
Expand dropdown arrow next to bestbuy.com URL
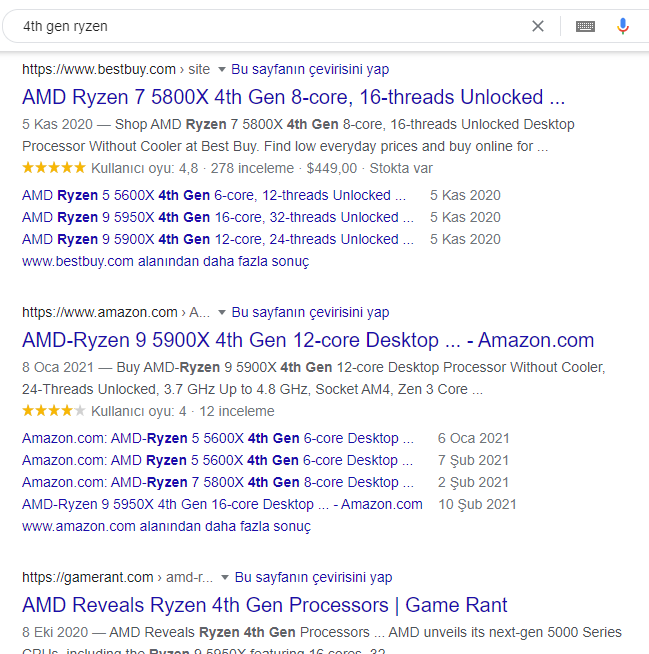pos(222,70)
